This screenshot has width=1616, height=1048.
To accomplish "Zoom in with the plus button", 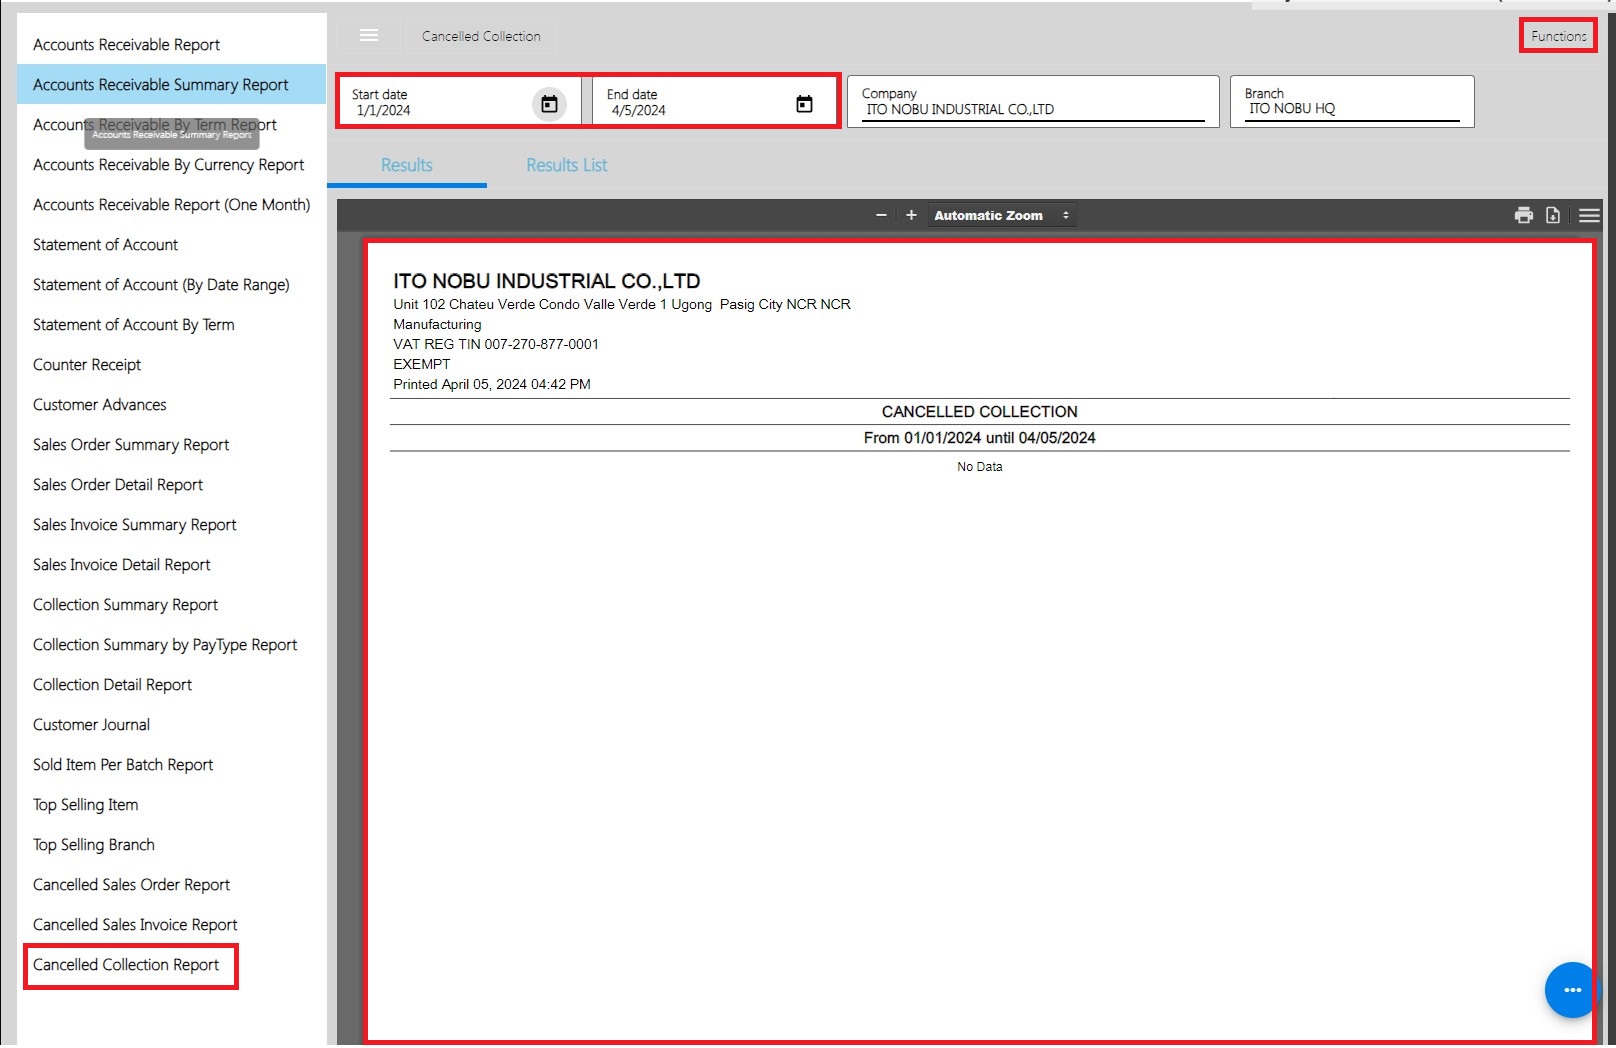I will (911, 215).
